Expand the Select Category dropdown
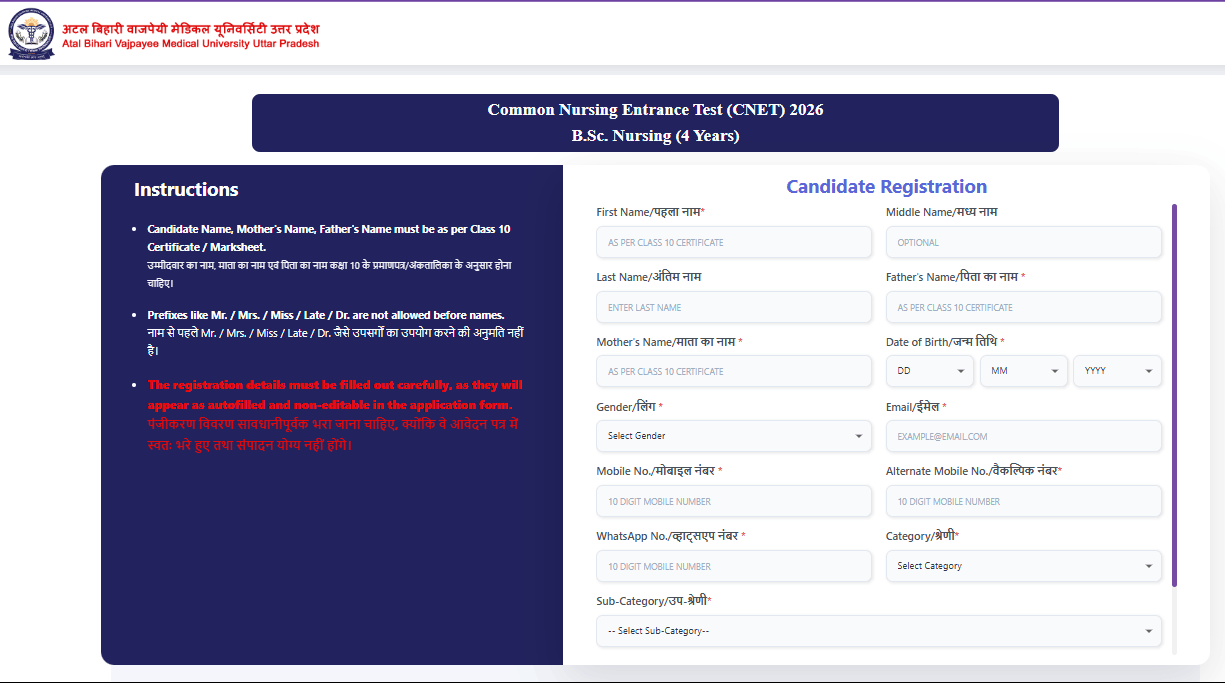 1023,566
